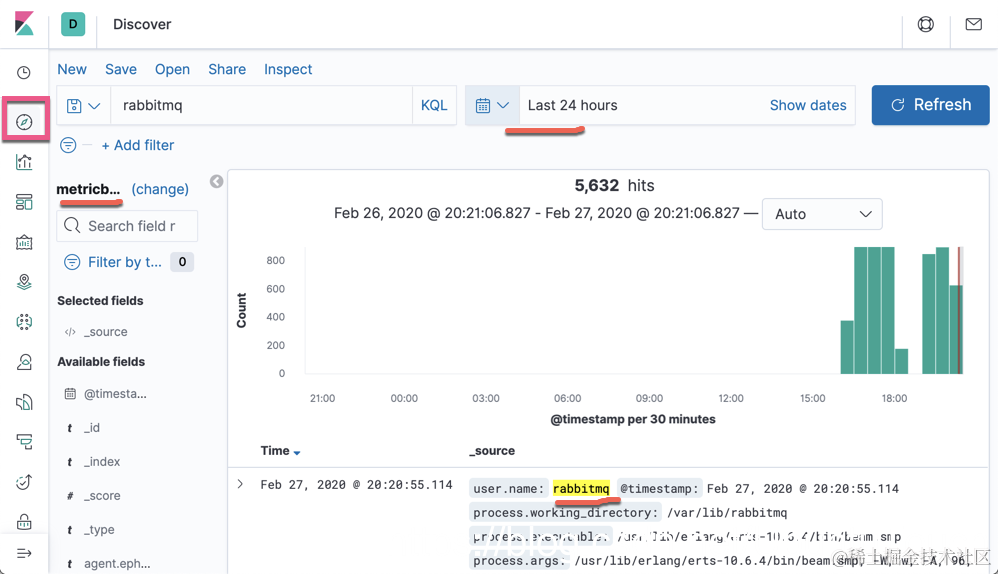Focus the rabbitmq query input

pos(262,106)
